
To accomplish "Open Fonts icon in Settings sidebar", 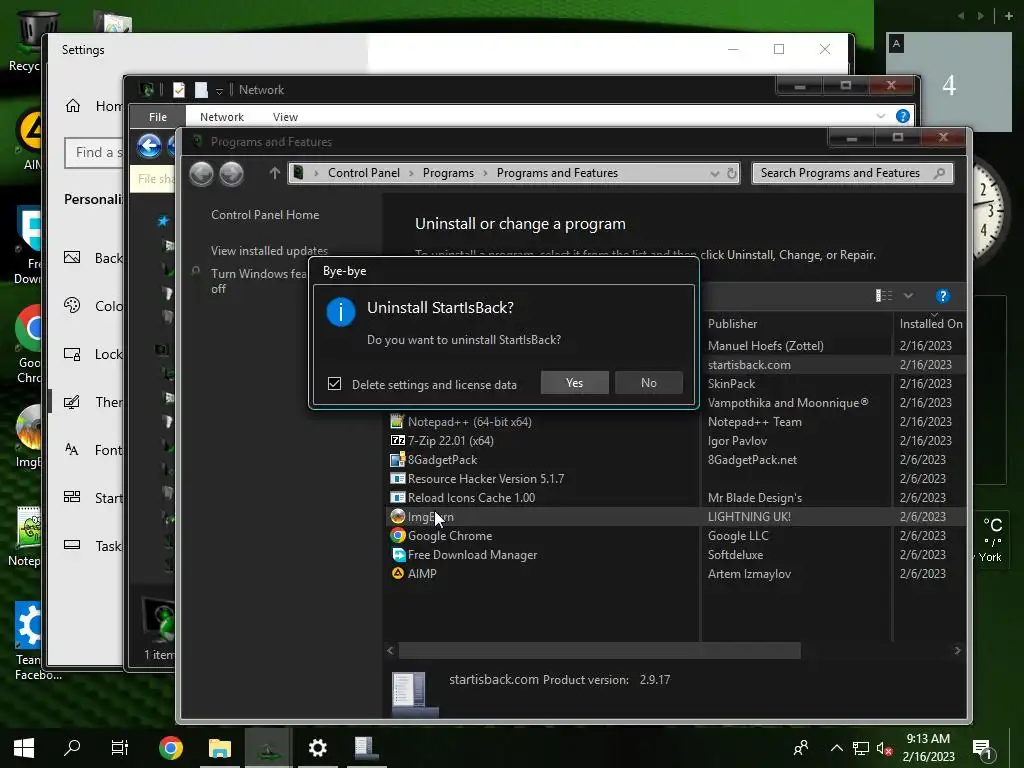I will coord(72,449).
